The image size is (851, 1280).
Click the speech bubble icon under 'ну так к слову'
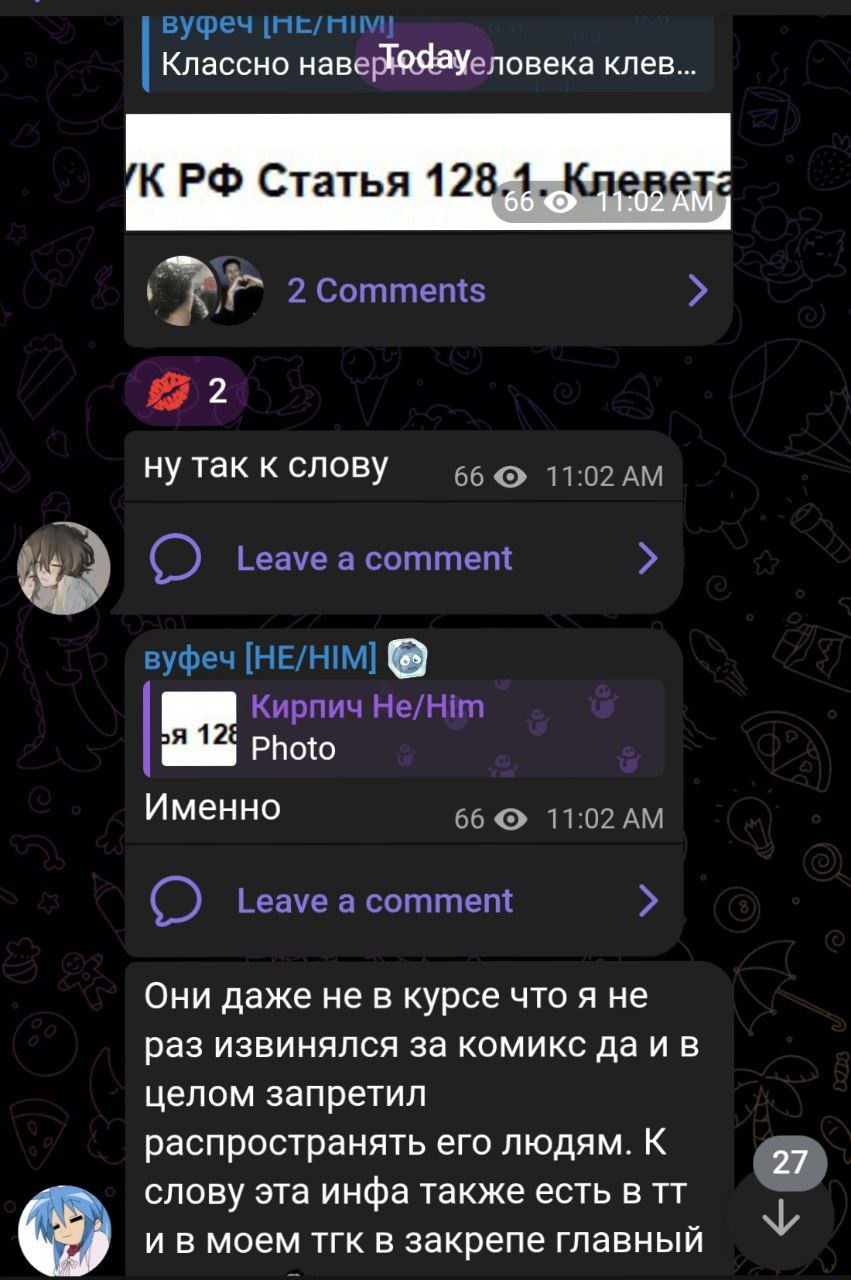coord(175,558)
